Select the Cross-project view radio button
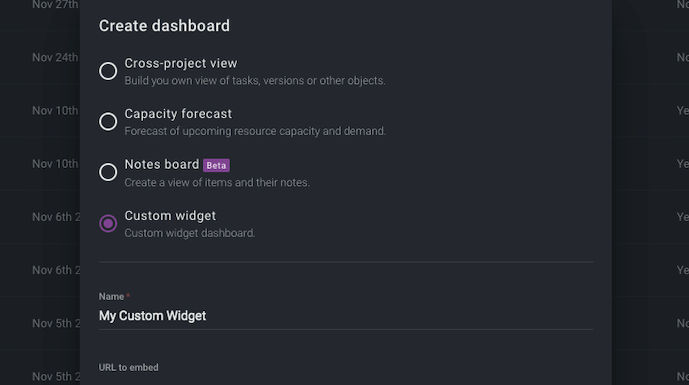This screenshot has height=385, width=689. pos(108,71)
